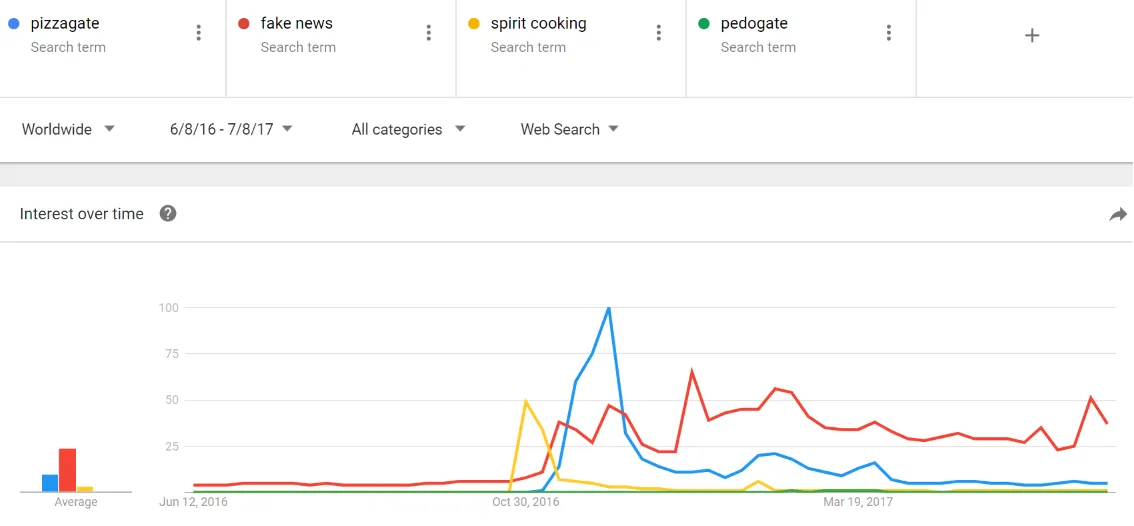This screenshot has width=1134, height=526.
Task: Open the 6/8/16 - 7/8/17 date range dropdown
Action: [x=231, y=130]
